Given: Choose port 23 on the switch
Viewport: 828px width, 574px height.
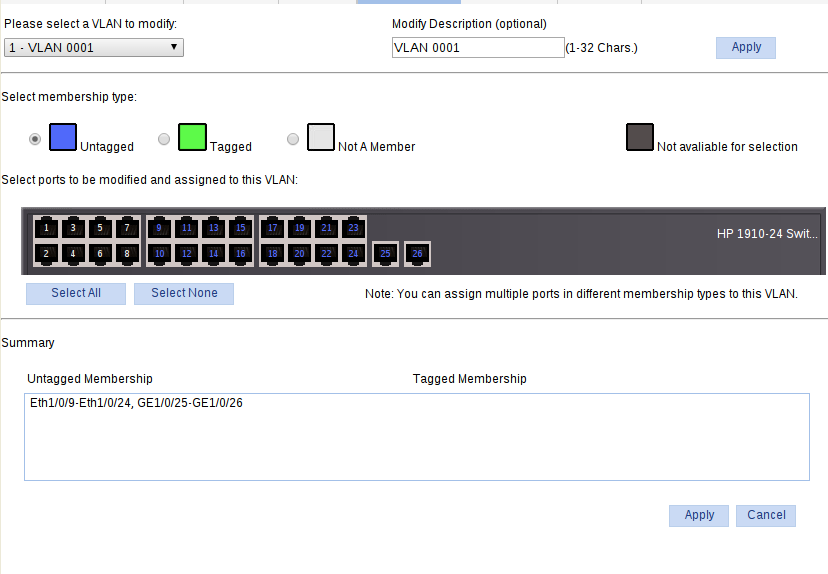Looking at the screenshot, I should coord(353,228).
